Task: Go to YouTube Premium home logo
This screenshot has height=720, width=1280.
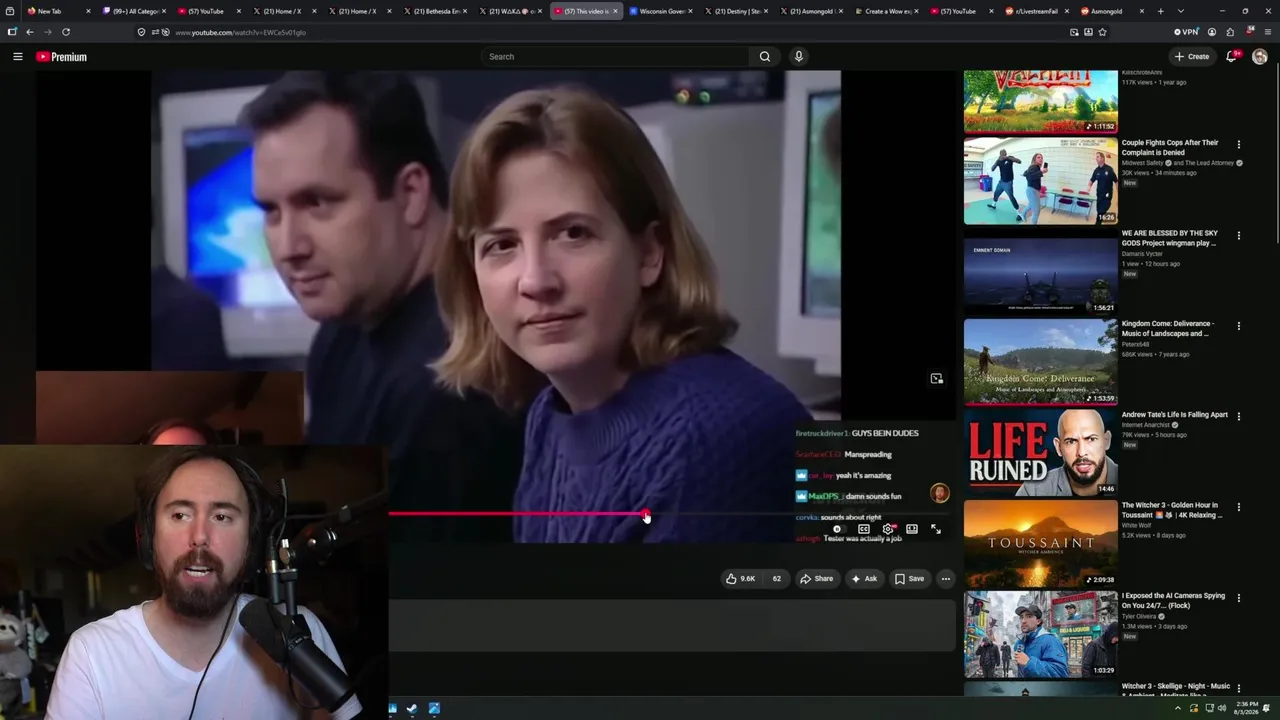Action: (61, 57)
